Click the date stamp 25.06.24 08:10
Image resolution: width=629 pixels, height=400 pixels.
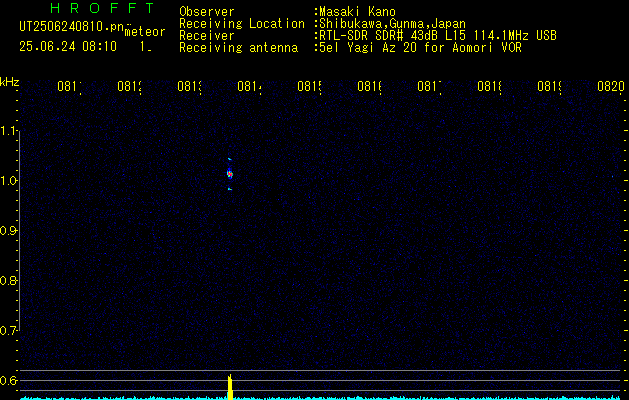pos(68,46)
